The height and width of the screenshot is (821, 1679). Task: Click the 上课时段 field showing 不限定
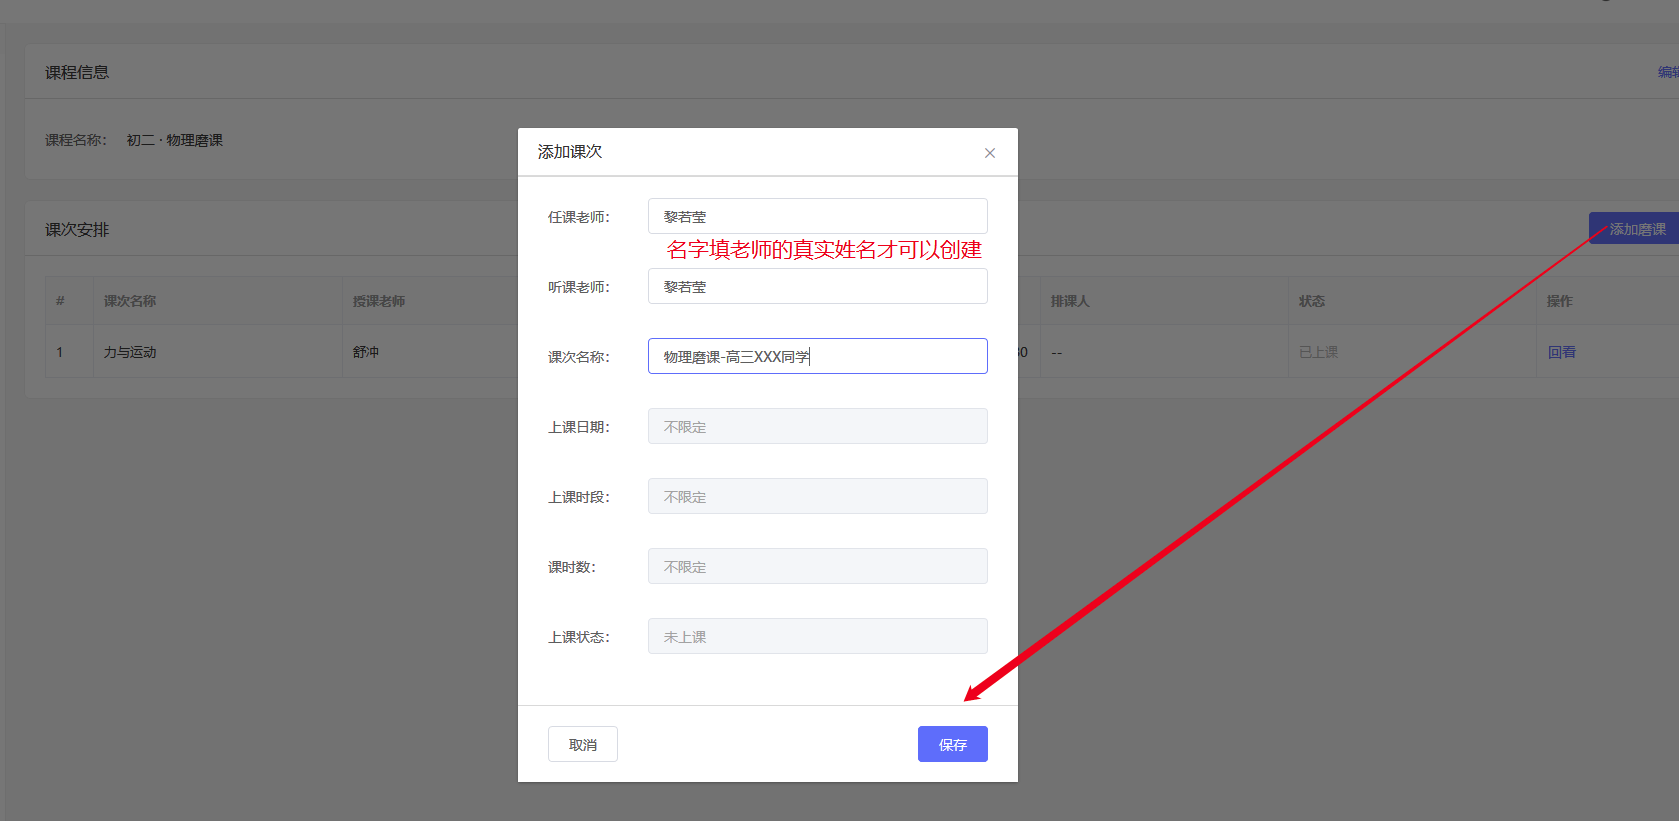click(x=817, y=496)
